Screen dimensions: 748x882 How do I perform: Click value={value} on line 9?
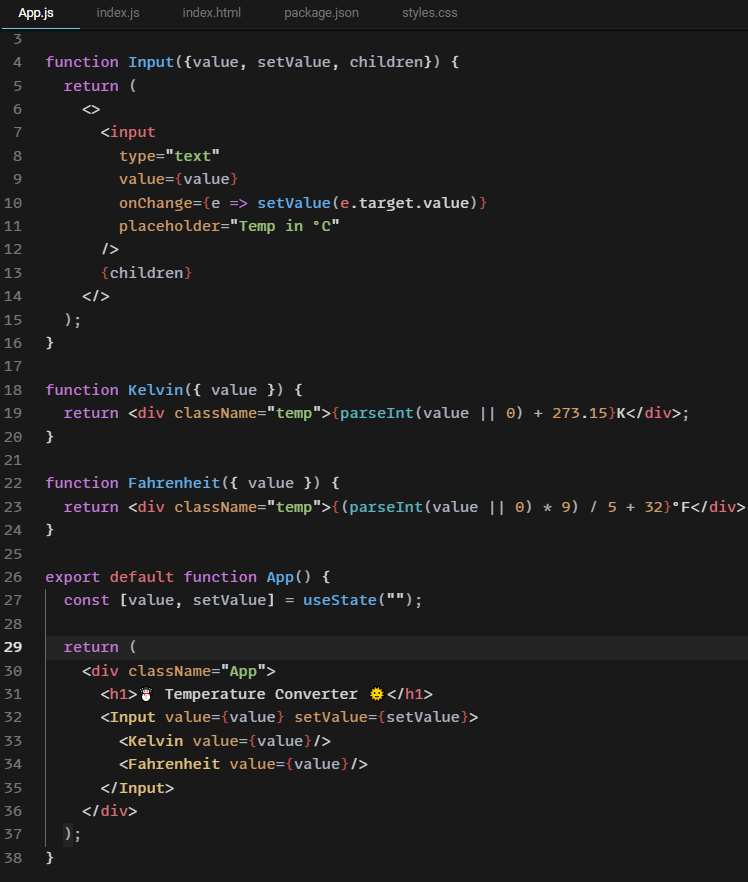[x=178, y=179]
